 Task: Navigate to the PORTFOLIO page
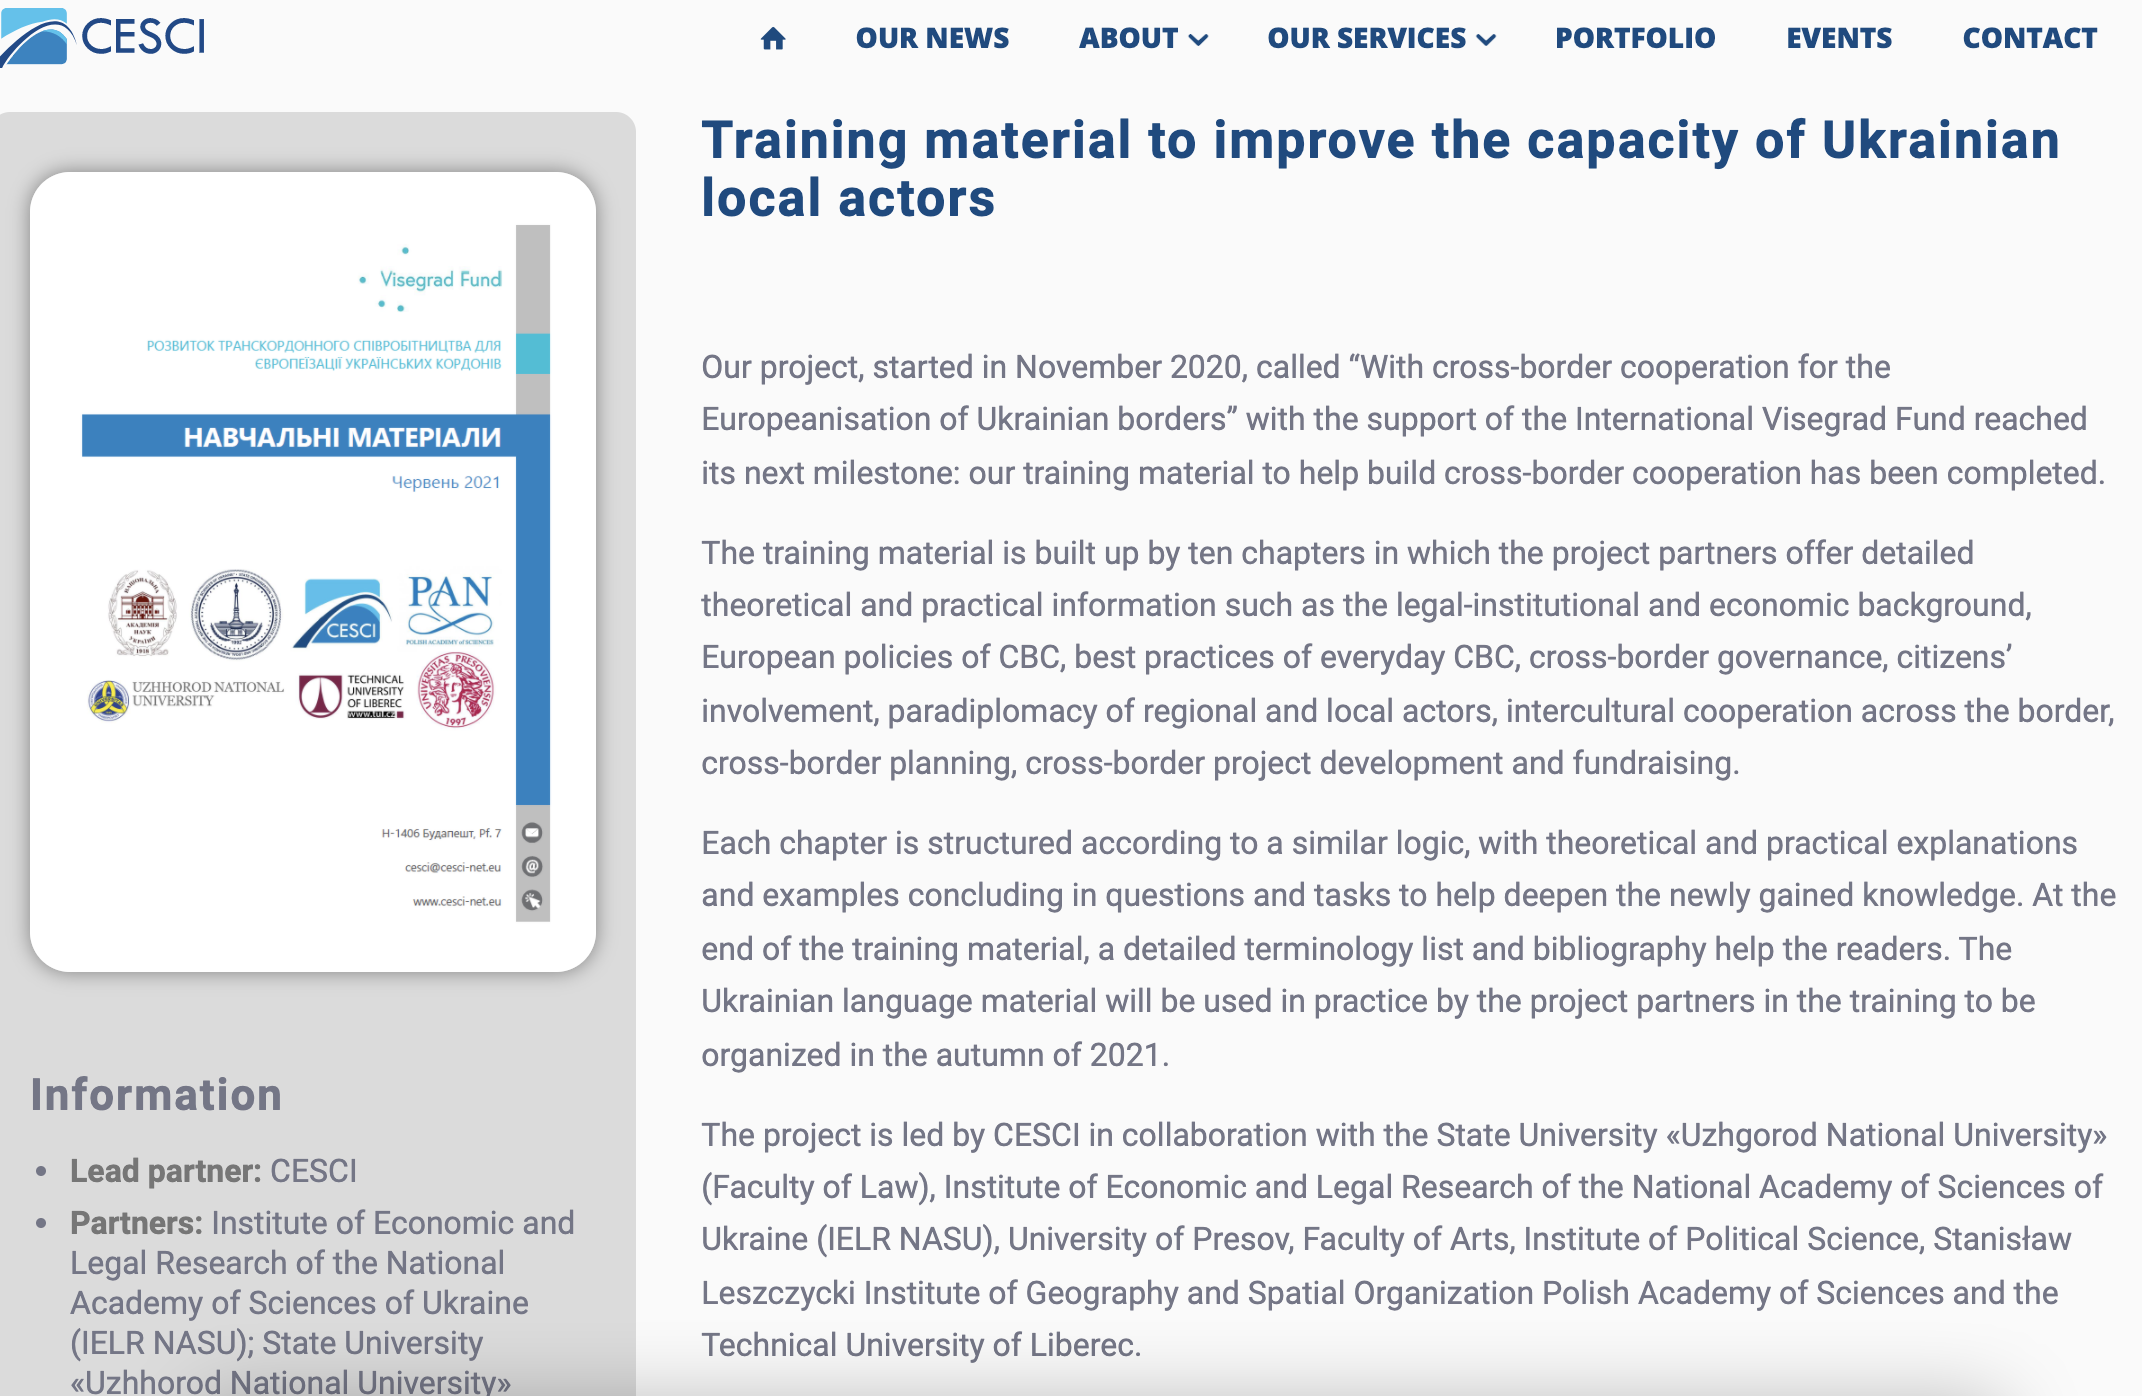click(x=1635, y=38)
